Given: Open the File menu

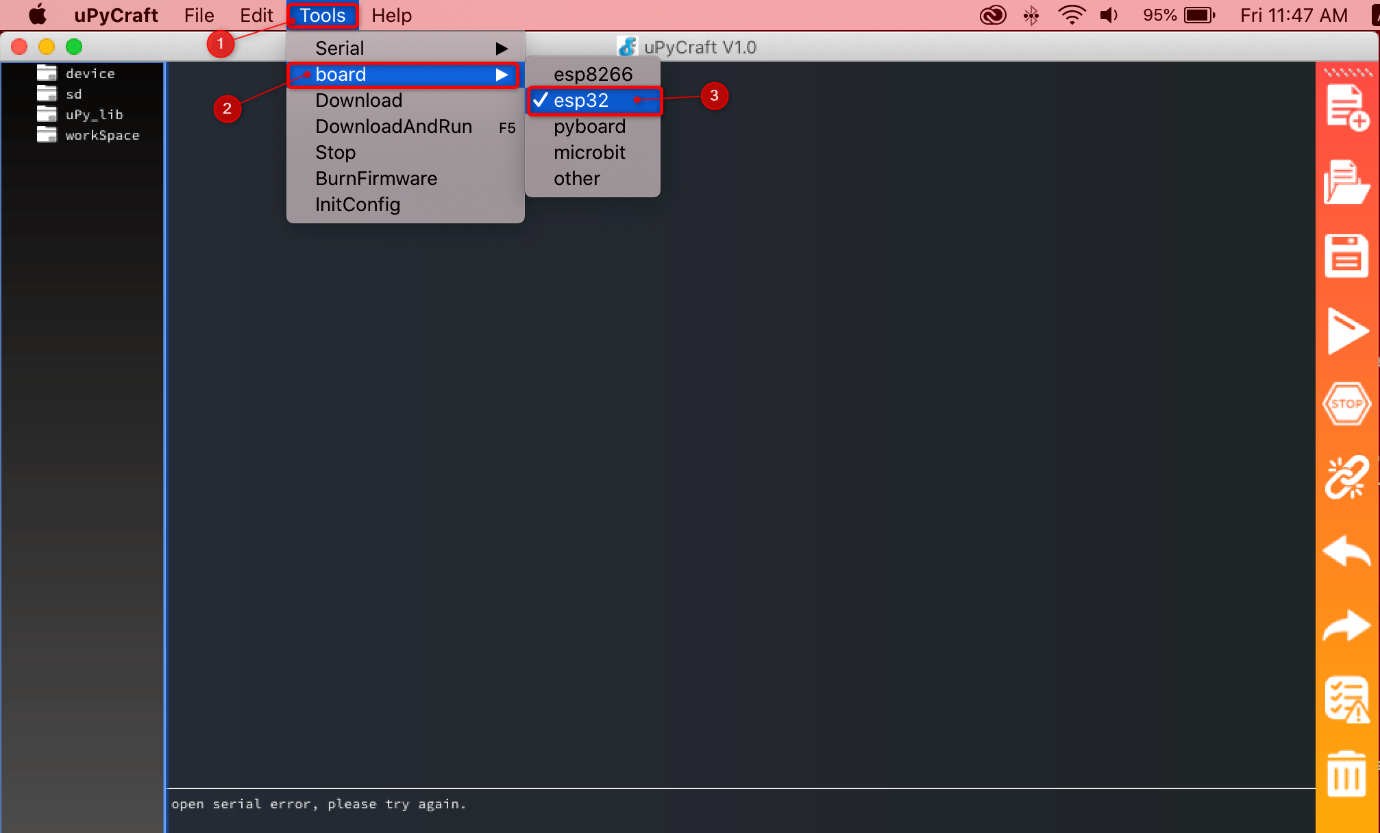Looking at the screenshot, I should pos(199,15).
